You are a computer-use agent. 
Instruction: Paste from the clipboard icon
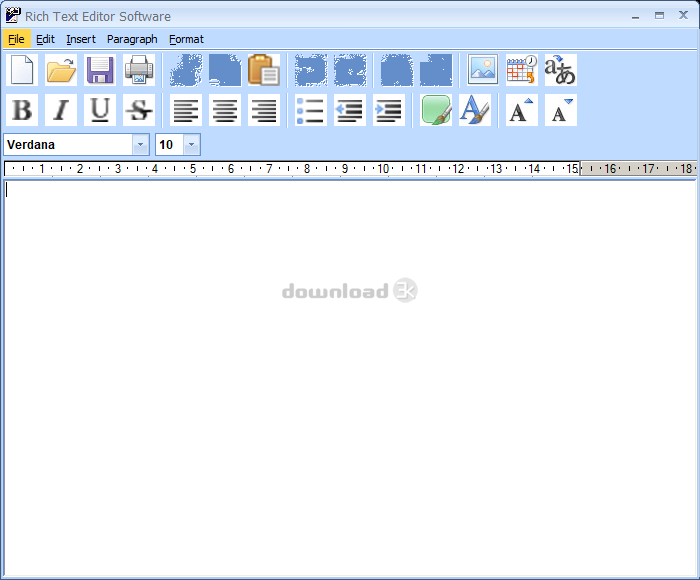(x=264, y=70)
